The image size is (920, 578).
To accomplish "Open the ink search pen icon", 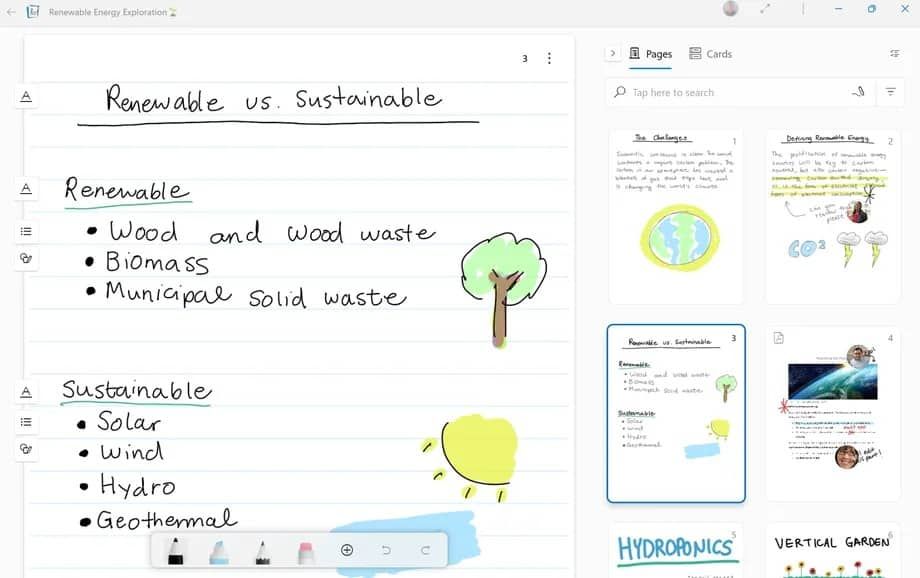I will click(x=857, y=92).
